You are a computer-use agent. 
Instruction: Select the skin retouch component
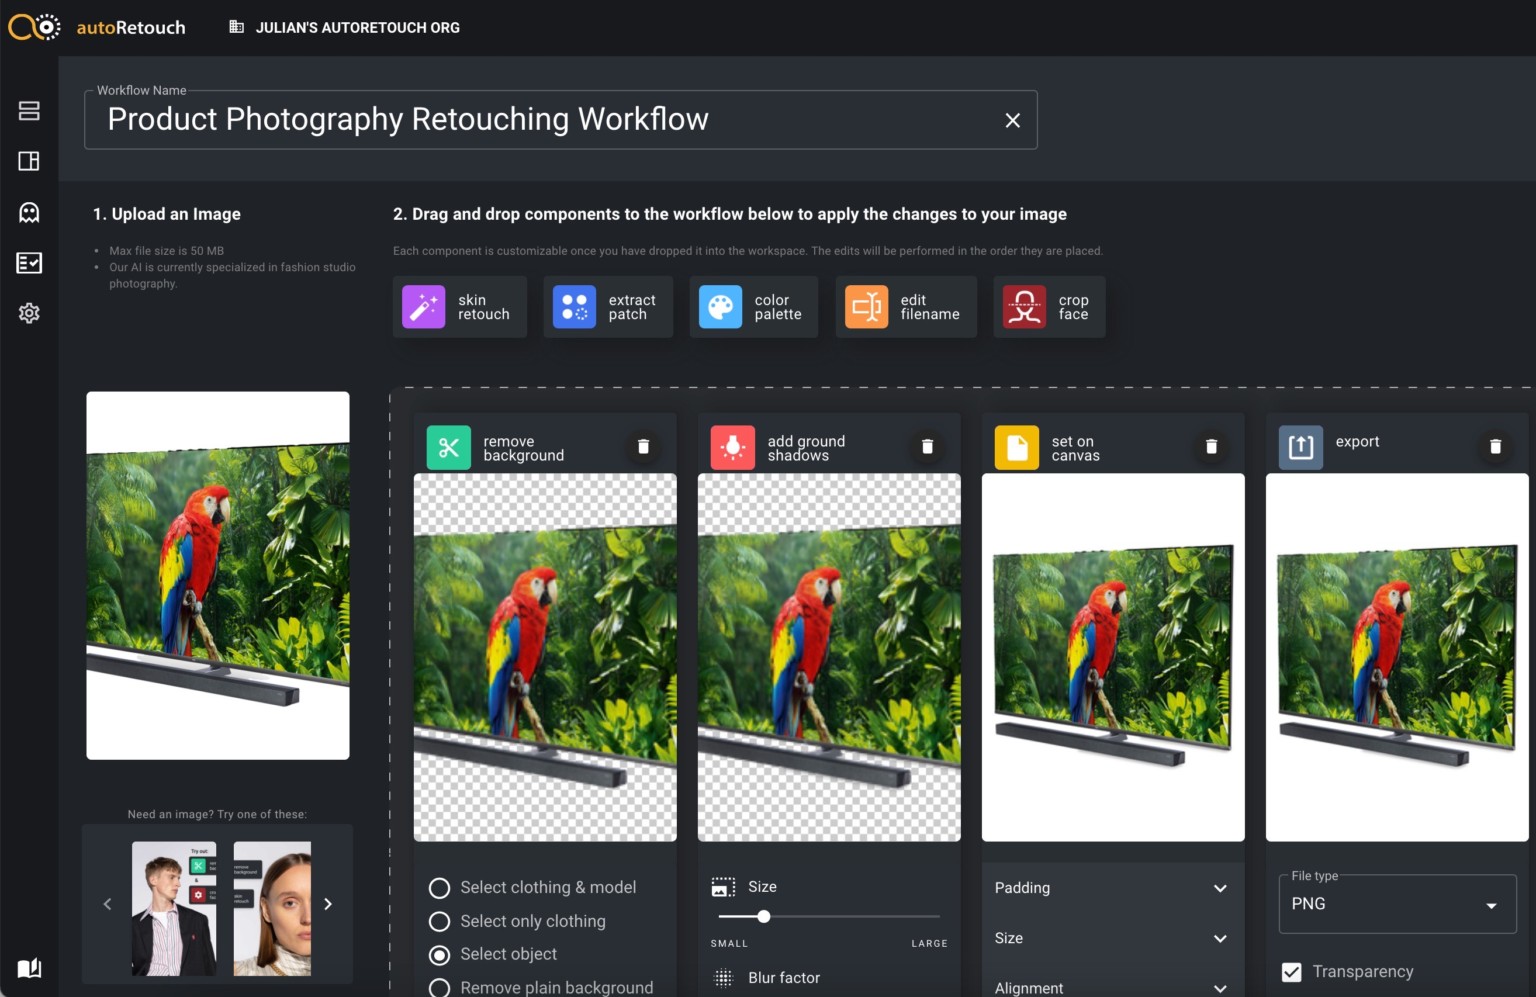point(460,307)
